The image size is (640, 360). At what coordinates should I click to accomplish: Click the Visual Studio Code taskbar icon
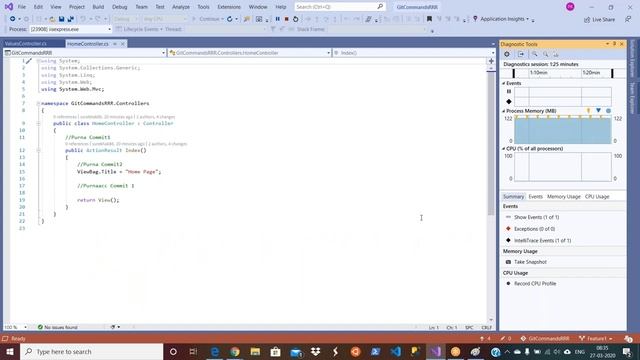tap(396, 351)
